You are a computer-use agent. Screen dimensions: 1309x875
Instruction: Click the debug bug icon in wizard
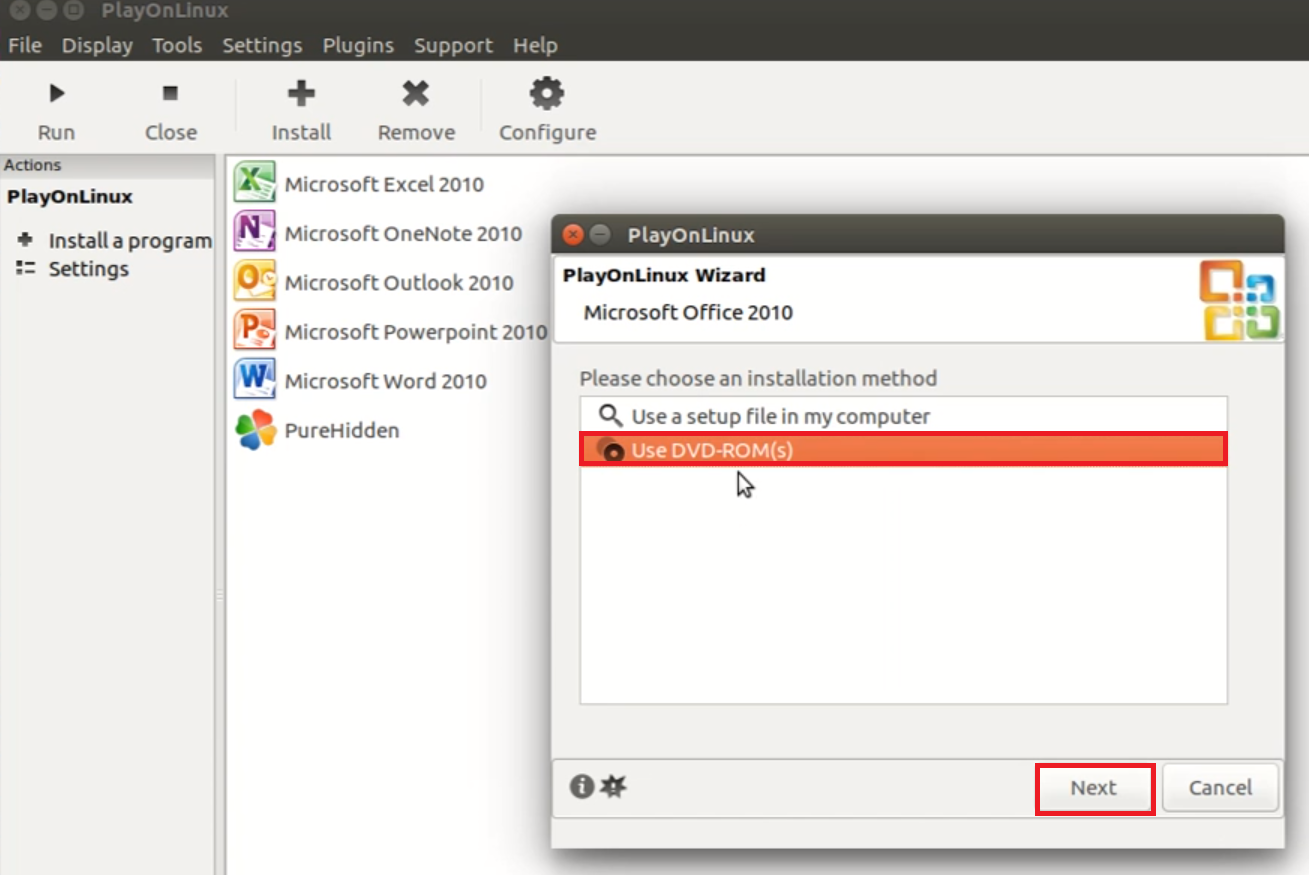point(613,787)
